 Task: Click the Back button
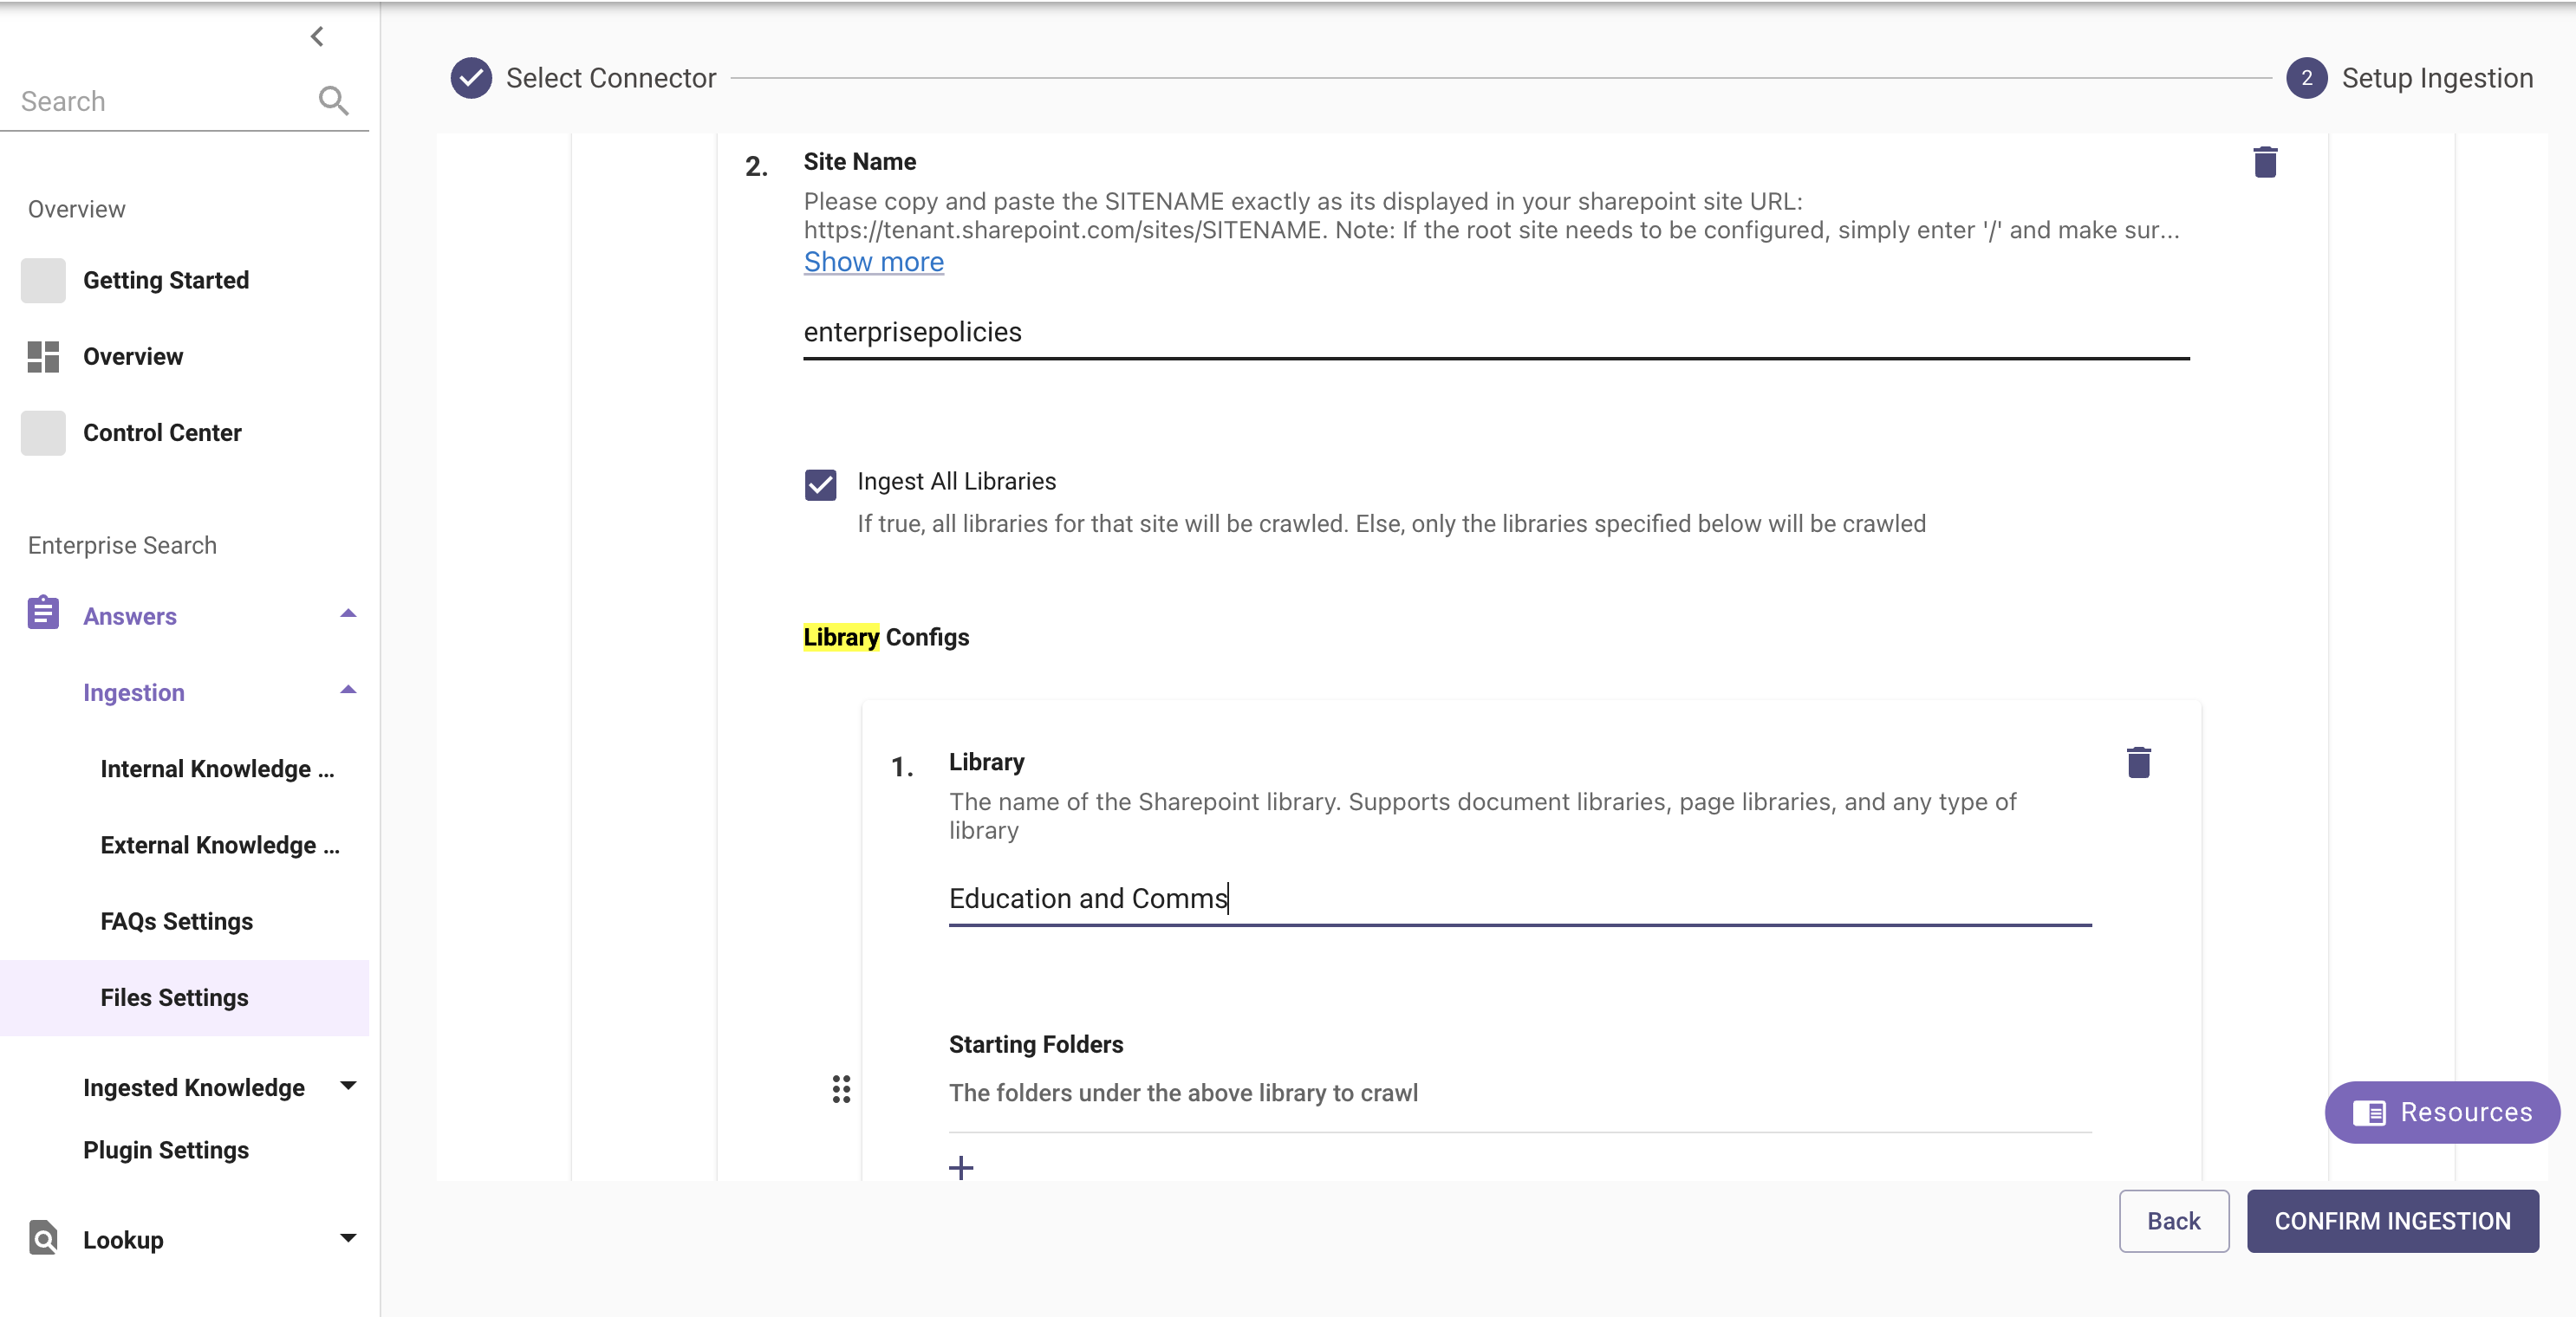[2173, 1221]
